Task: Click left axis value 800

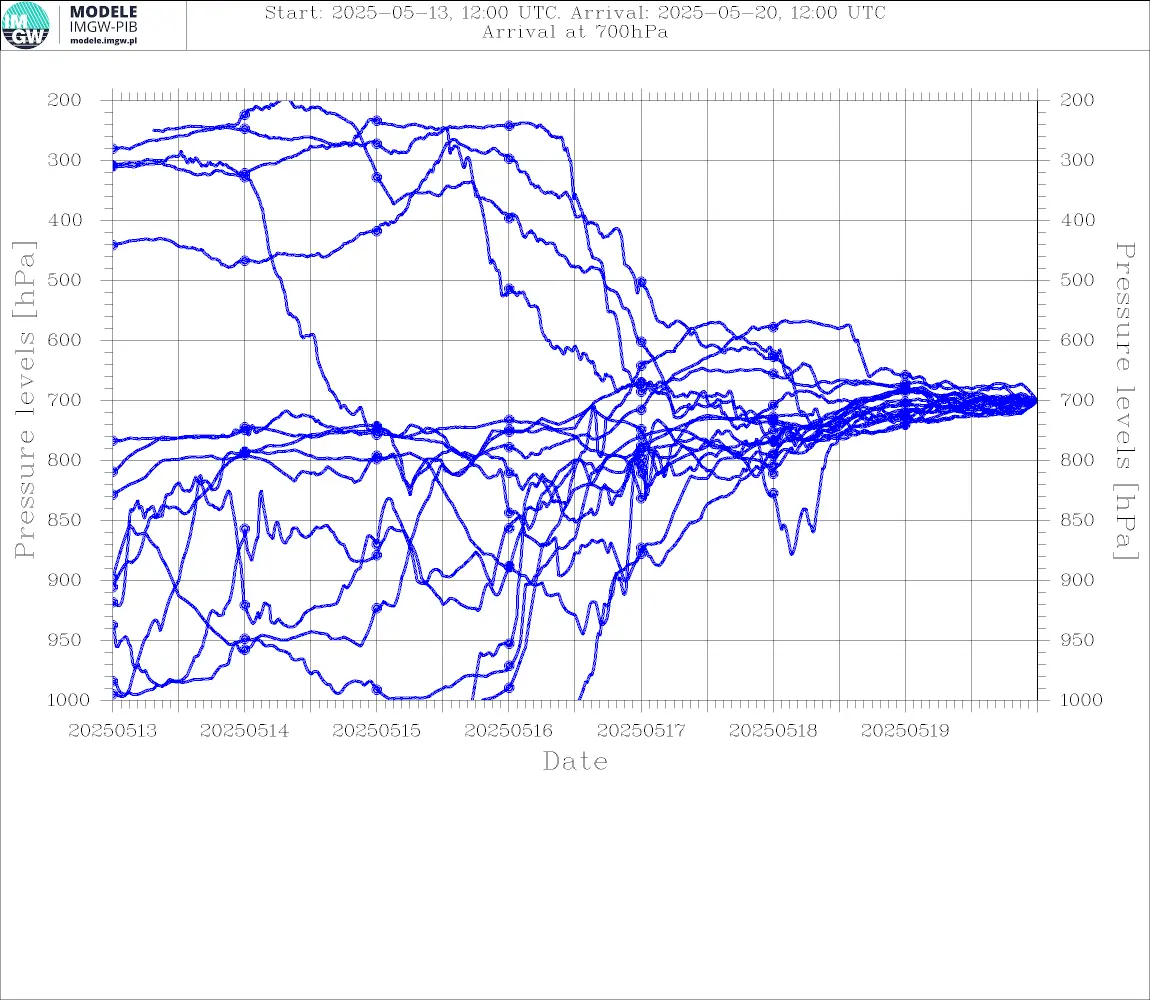Action: [x=65, y=460]
